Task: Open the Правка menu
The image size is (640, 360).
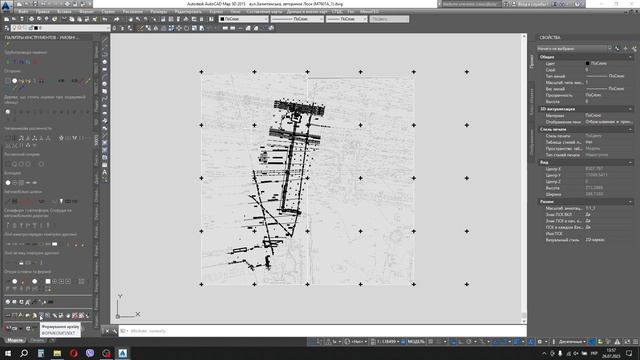Action: point(42,12)
